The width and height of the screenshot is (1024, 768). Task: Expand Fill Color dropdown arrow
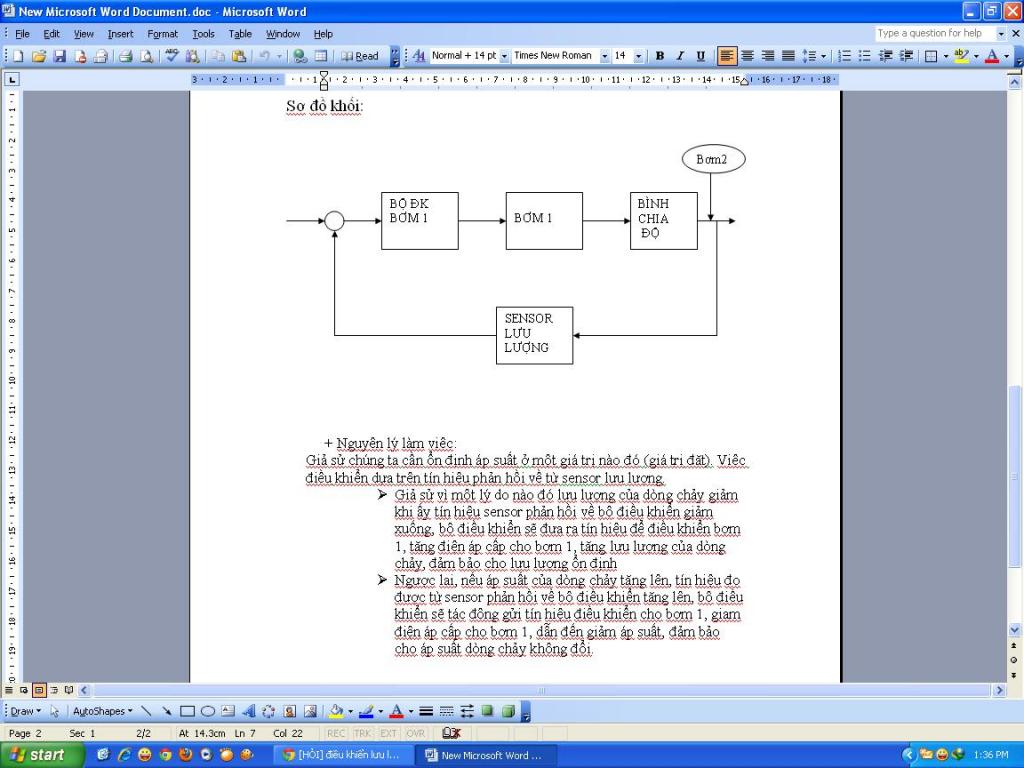click(x=351, y=711)
